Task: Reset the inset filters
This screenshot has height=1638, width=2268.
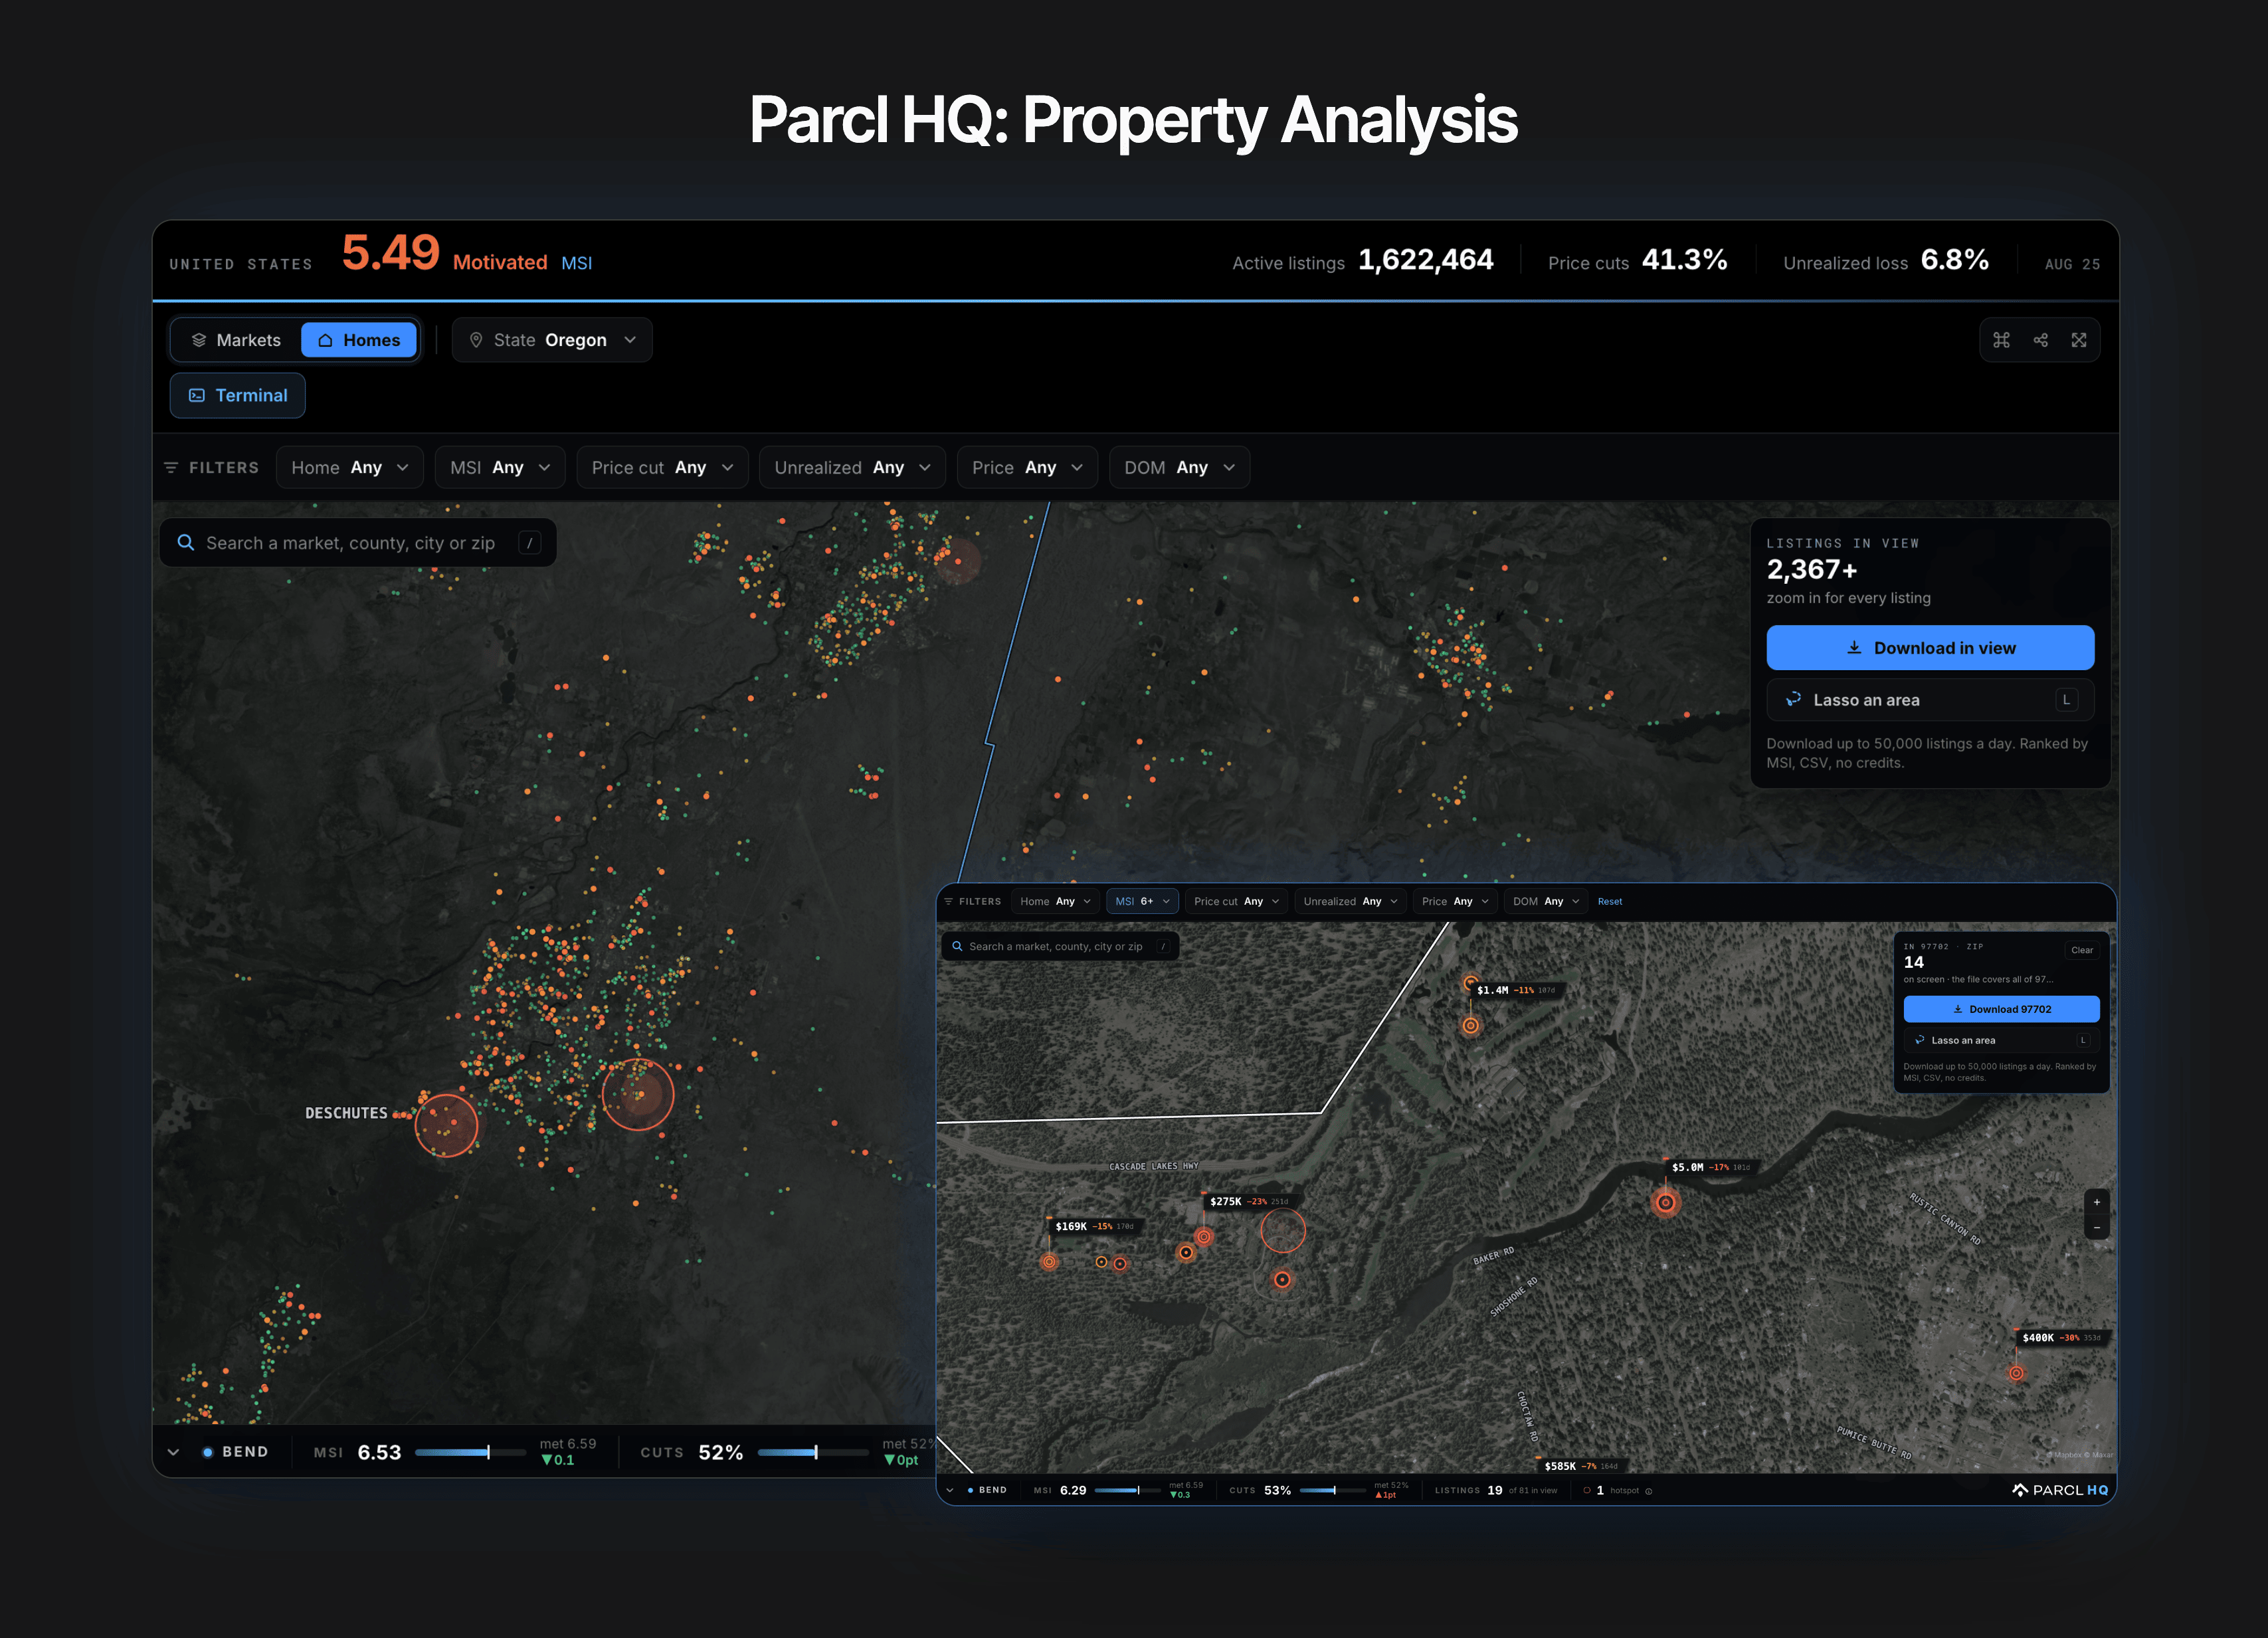Action: pos(1610,902)
